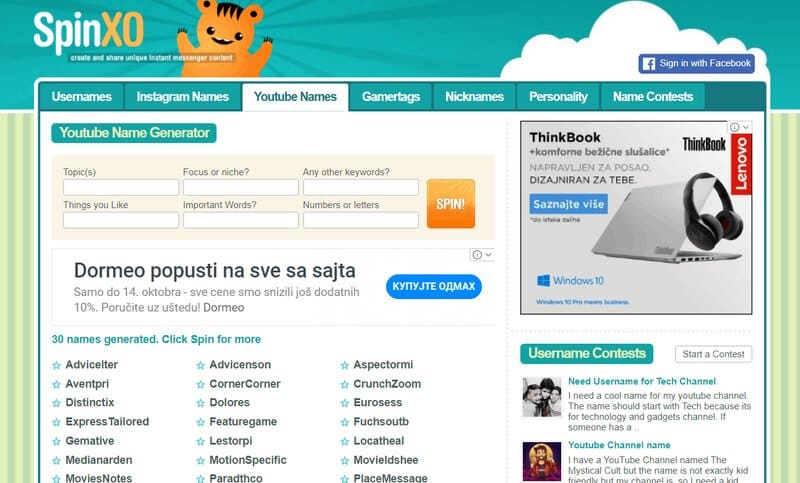This screenshot has width=800, height=483.
Task: Click the star icon beside Advicelter
Action: point(56,365)
